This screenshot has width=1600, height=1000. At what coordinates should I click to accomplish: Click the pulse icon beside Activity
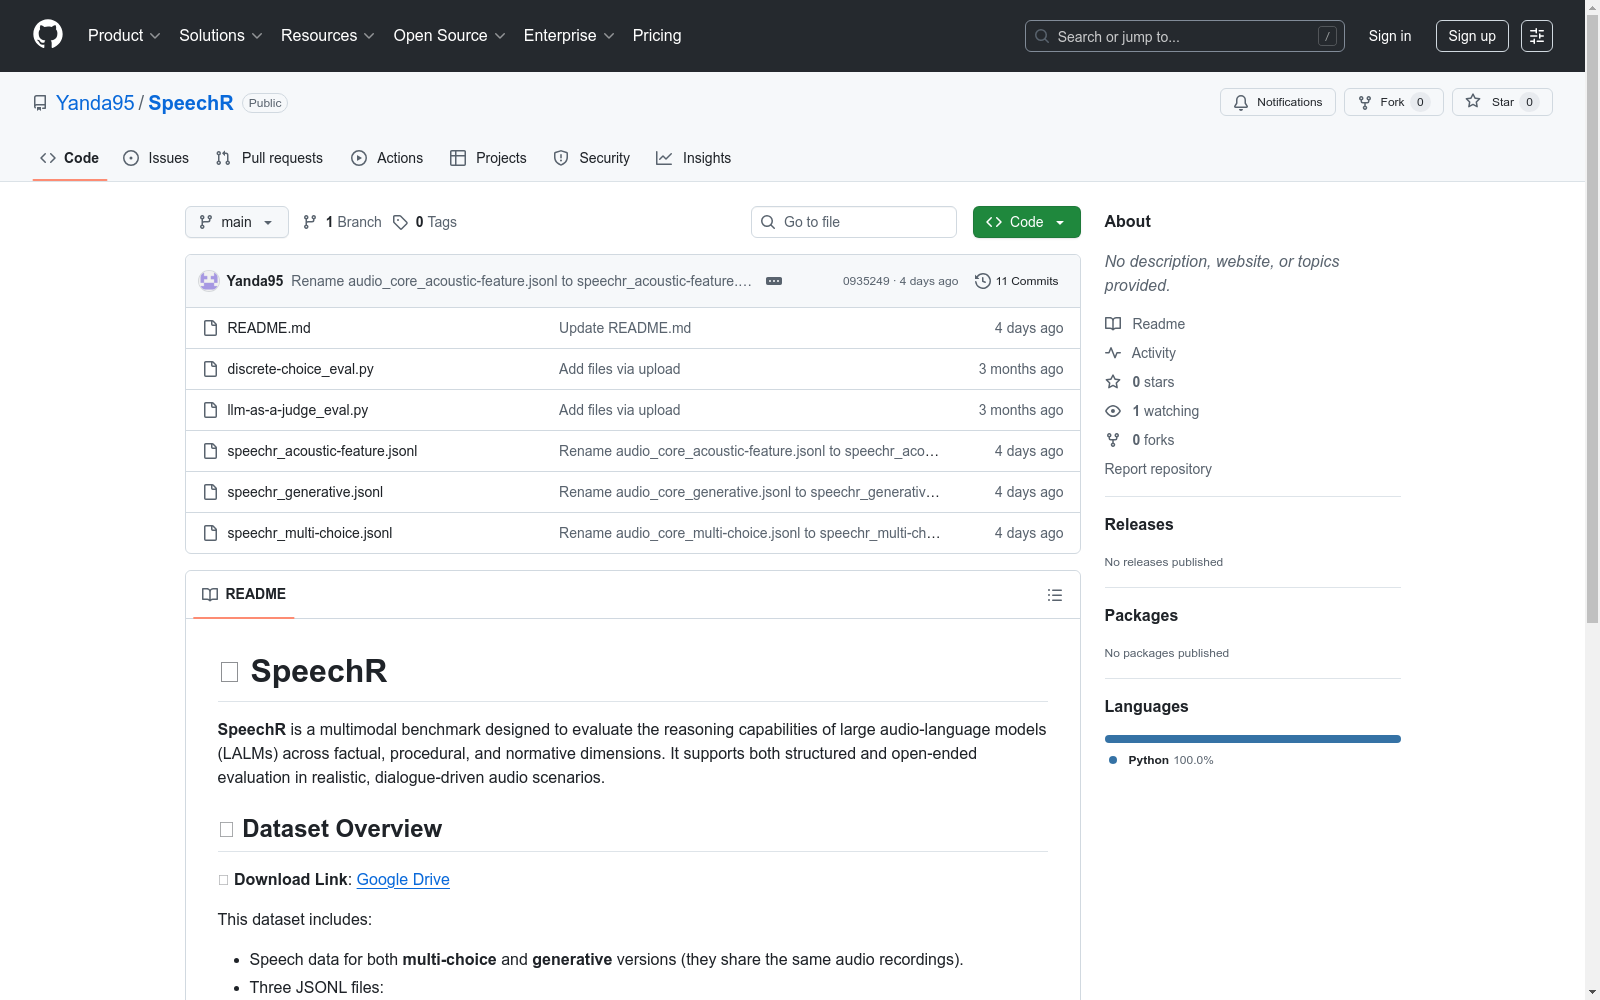coord(1113,353)
